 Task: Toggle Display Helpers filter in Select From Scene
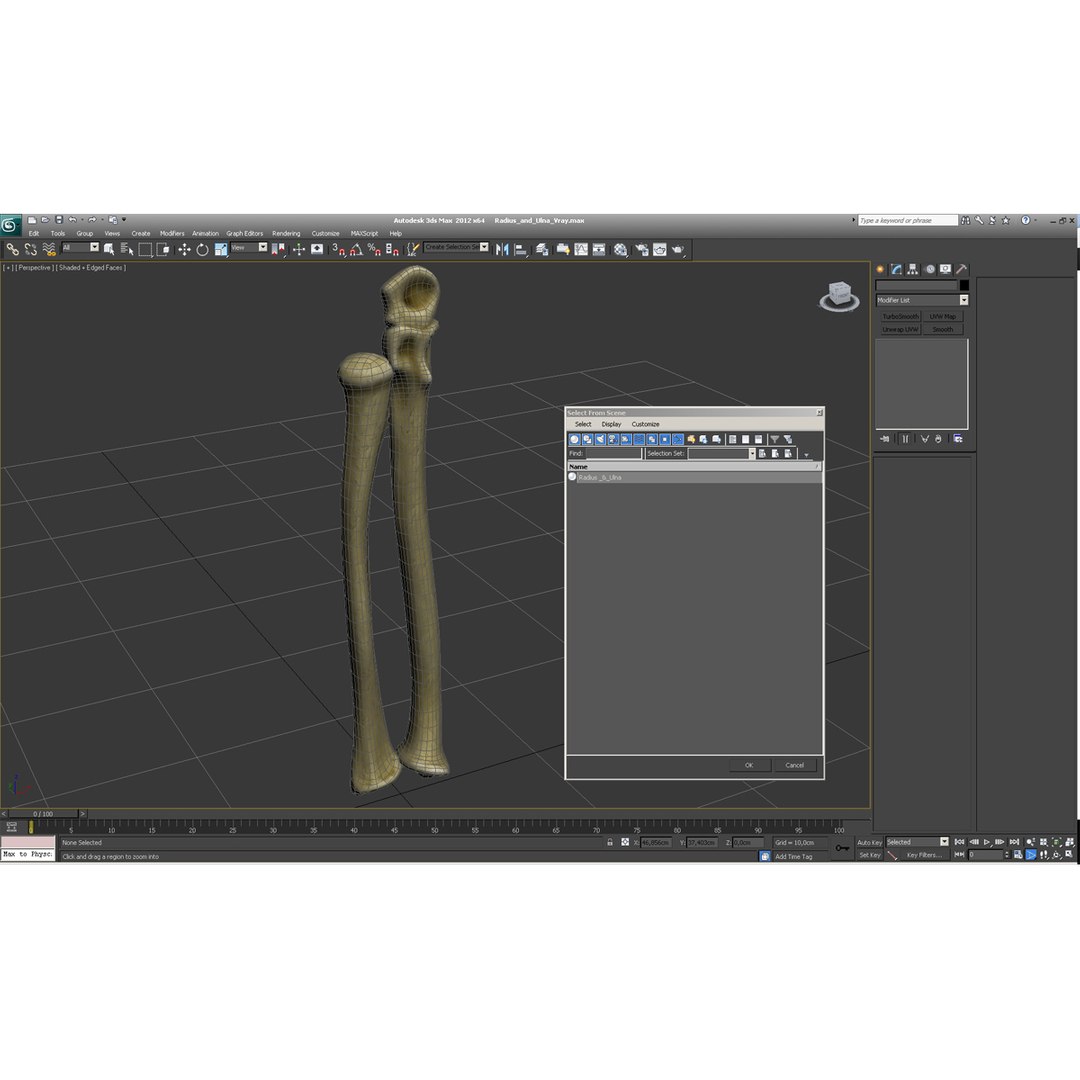[x=625, y=439]
